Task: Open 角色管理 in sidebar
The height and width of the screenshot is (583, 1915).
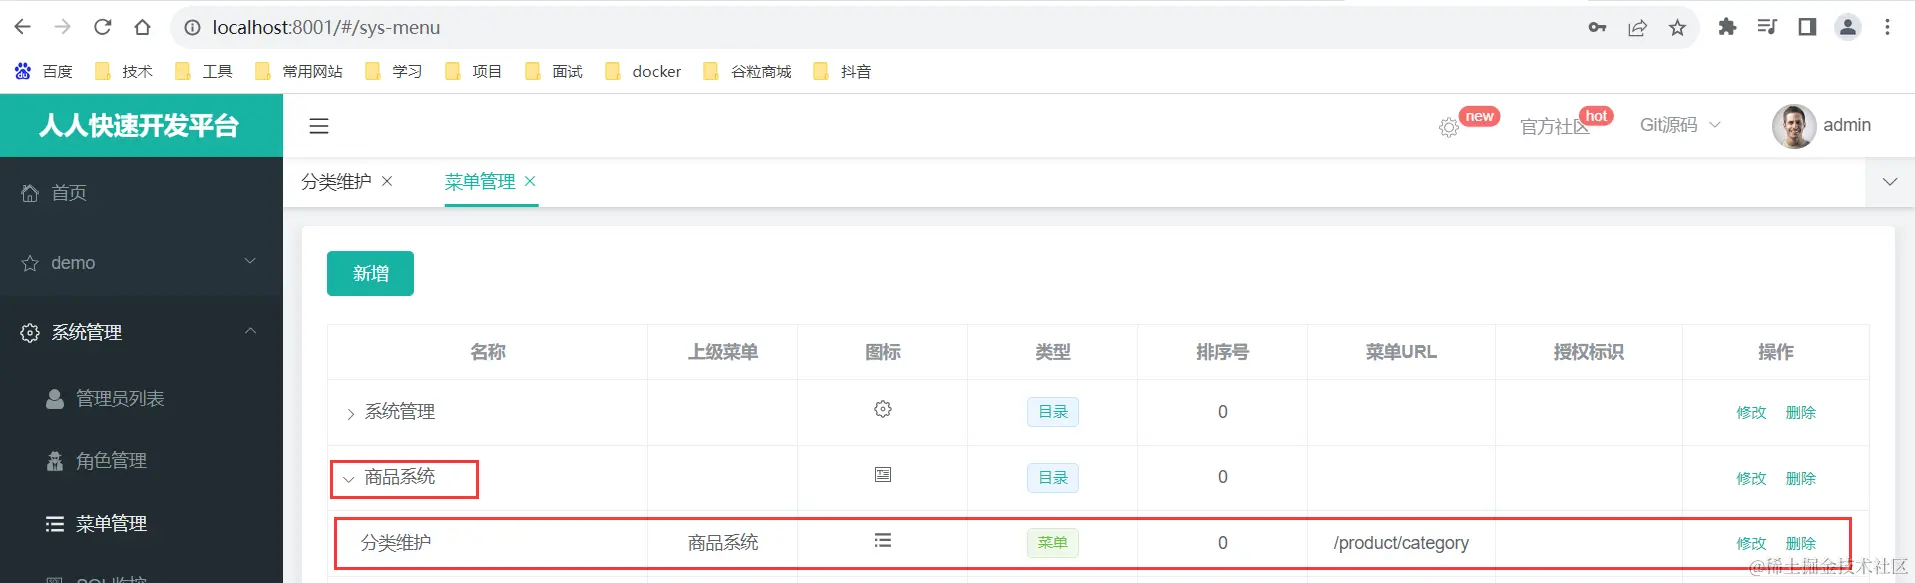Action: pyautogui.click(x=141, y=460)
